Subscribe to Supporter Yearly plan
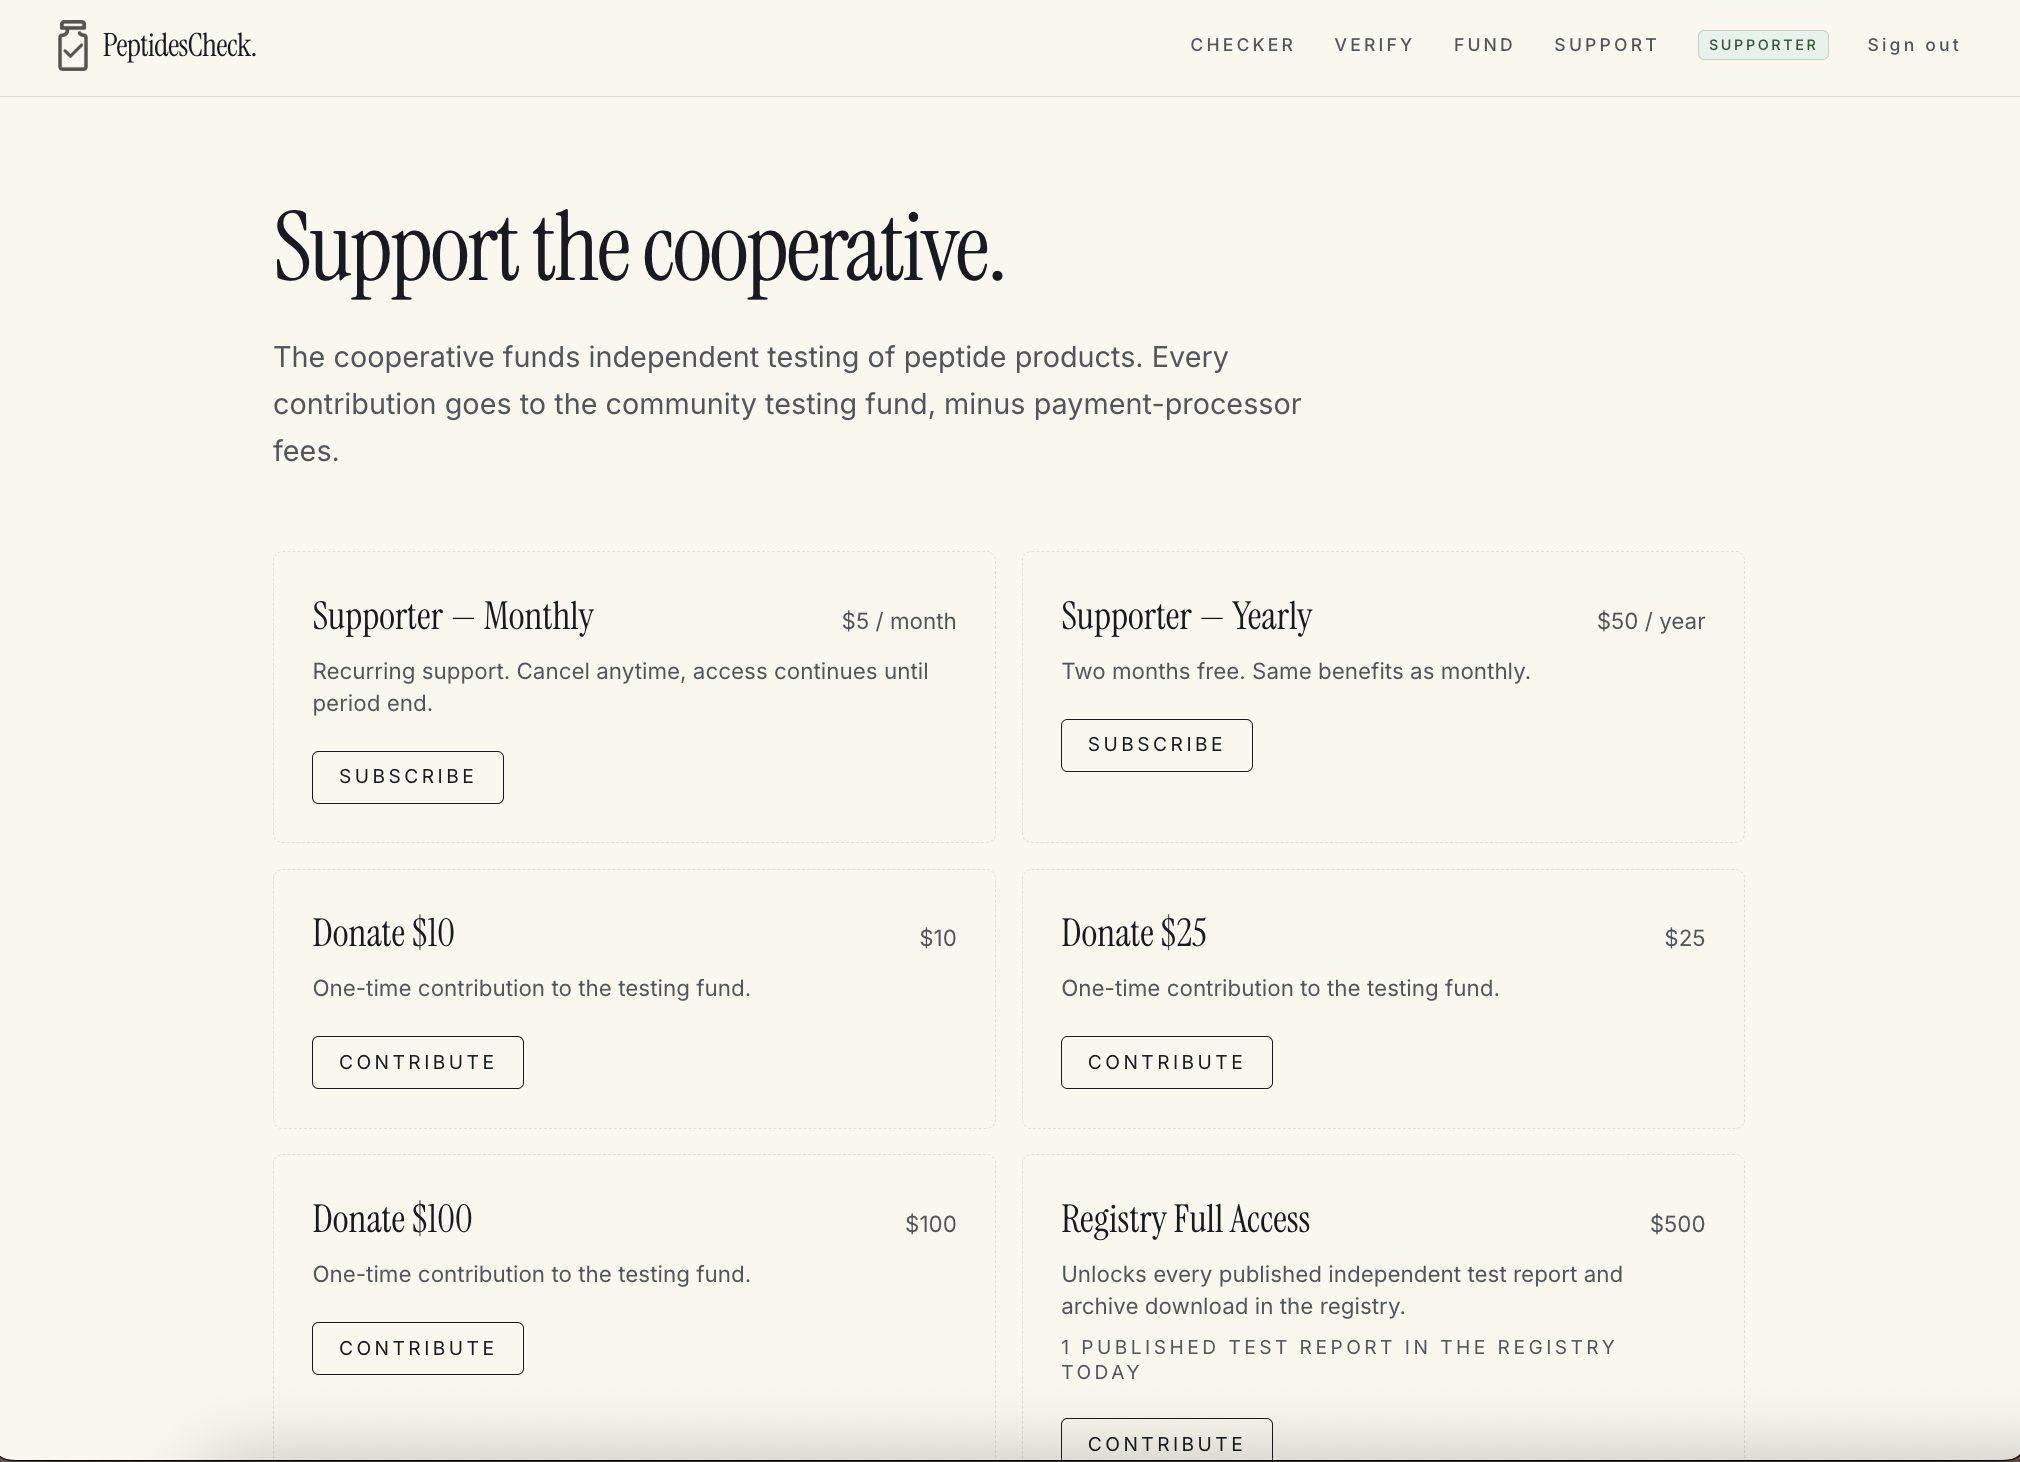Image resolution: width=2020 pixels, height=1462 pixels. click(1157, 745)
